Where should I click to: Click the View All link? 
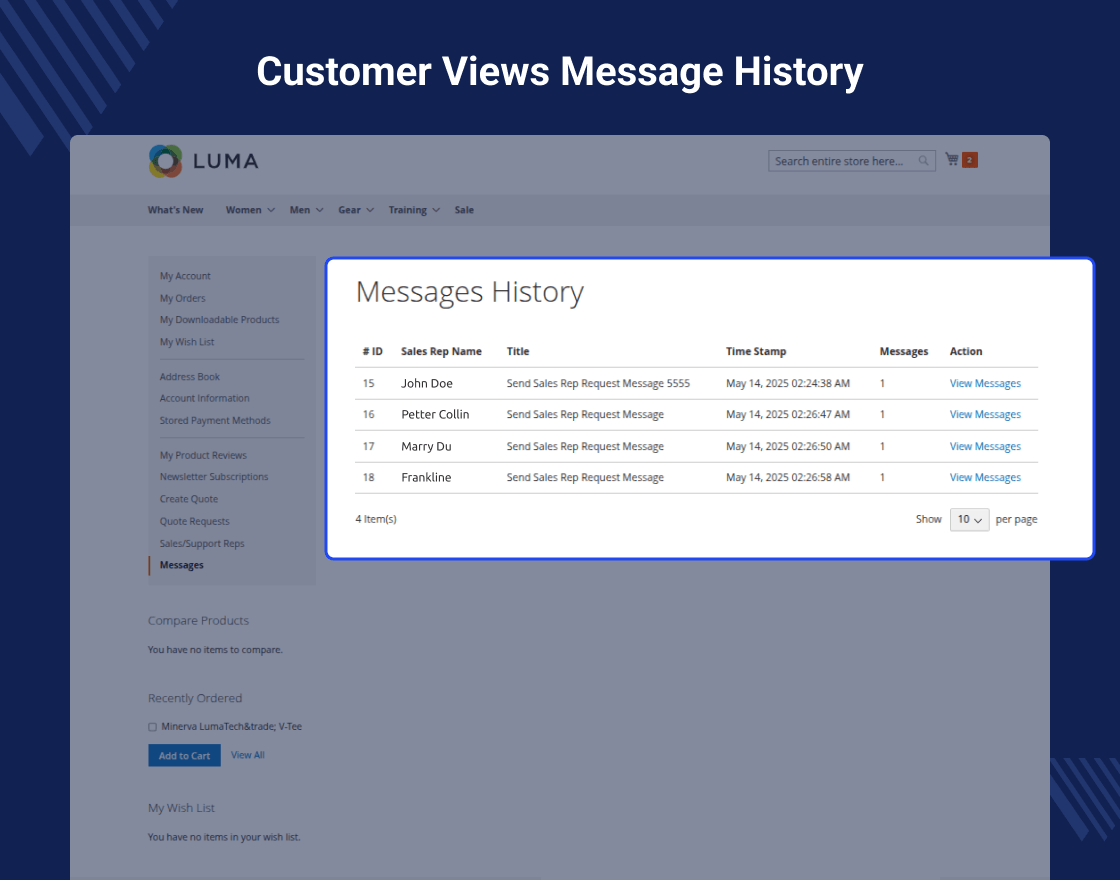point(248,755)
